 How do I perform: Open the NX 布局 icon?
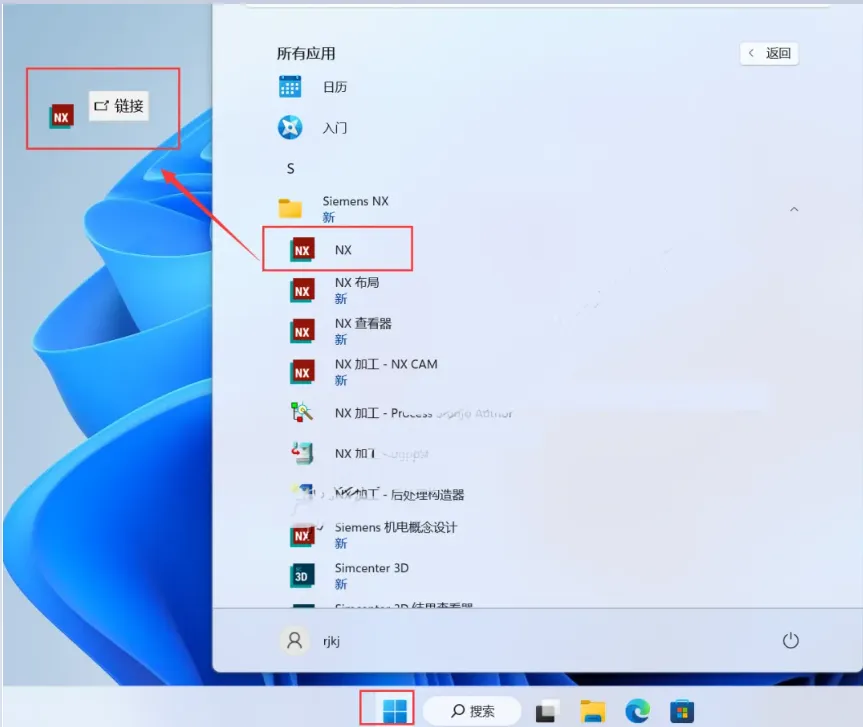(302, 291)
